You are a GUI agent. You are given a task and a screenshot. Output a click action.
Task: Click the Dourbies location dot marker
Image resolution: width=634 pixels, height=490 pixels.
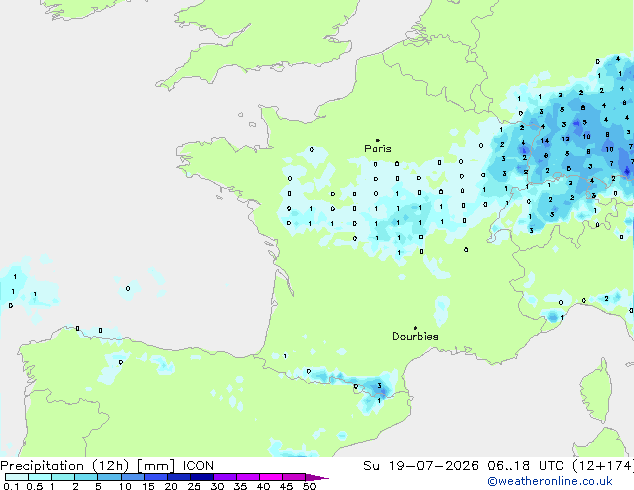click(415, 328)
